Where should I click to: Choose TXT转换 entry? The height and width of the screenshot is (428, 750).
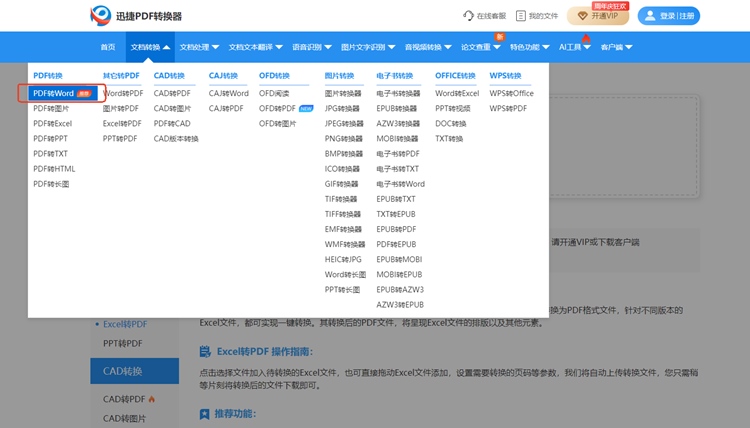pyautogui.click(x=449, y=139)
